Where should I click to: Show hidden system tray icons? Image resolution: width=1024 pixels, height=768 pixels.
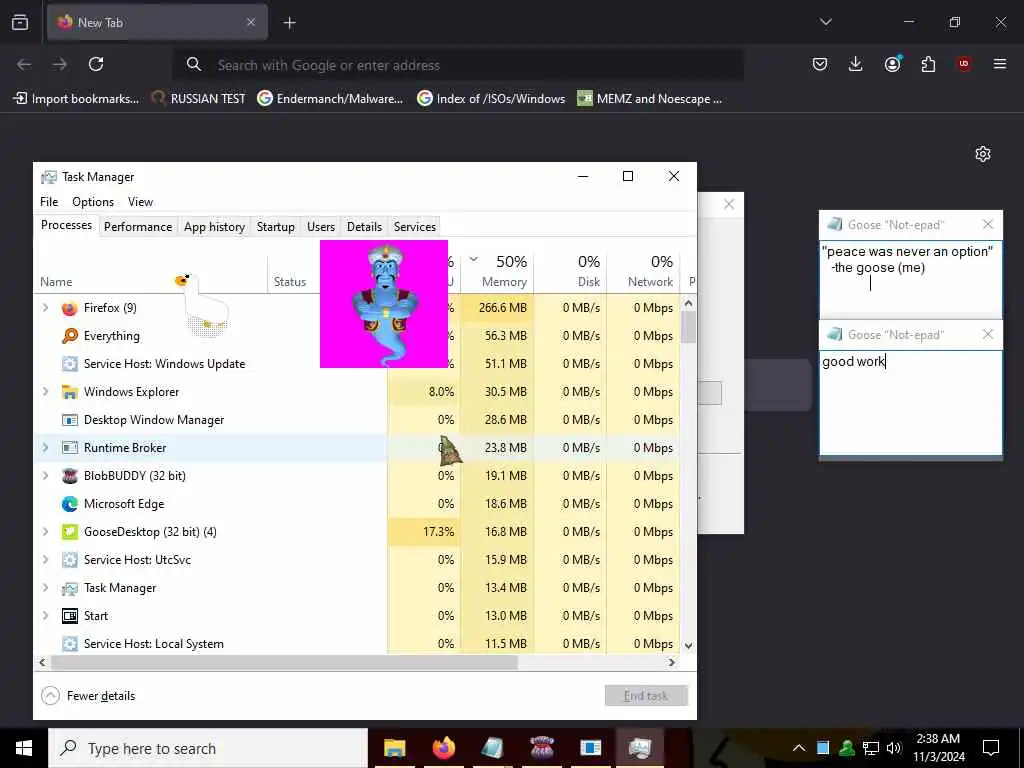click(x=799, y=748)
